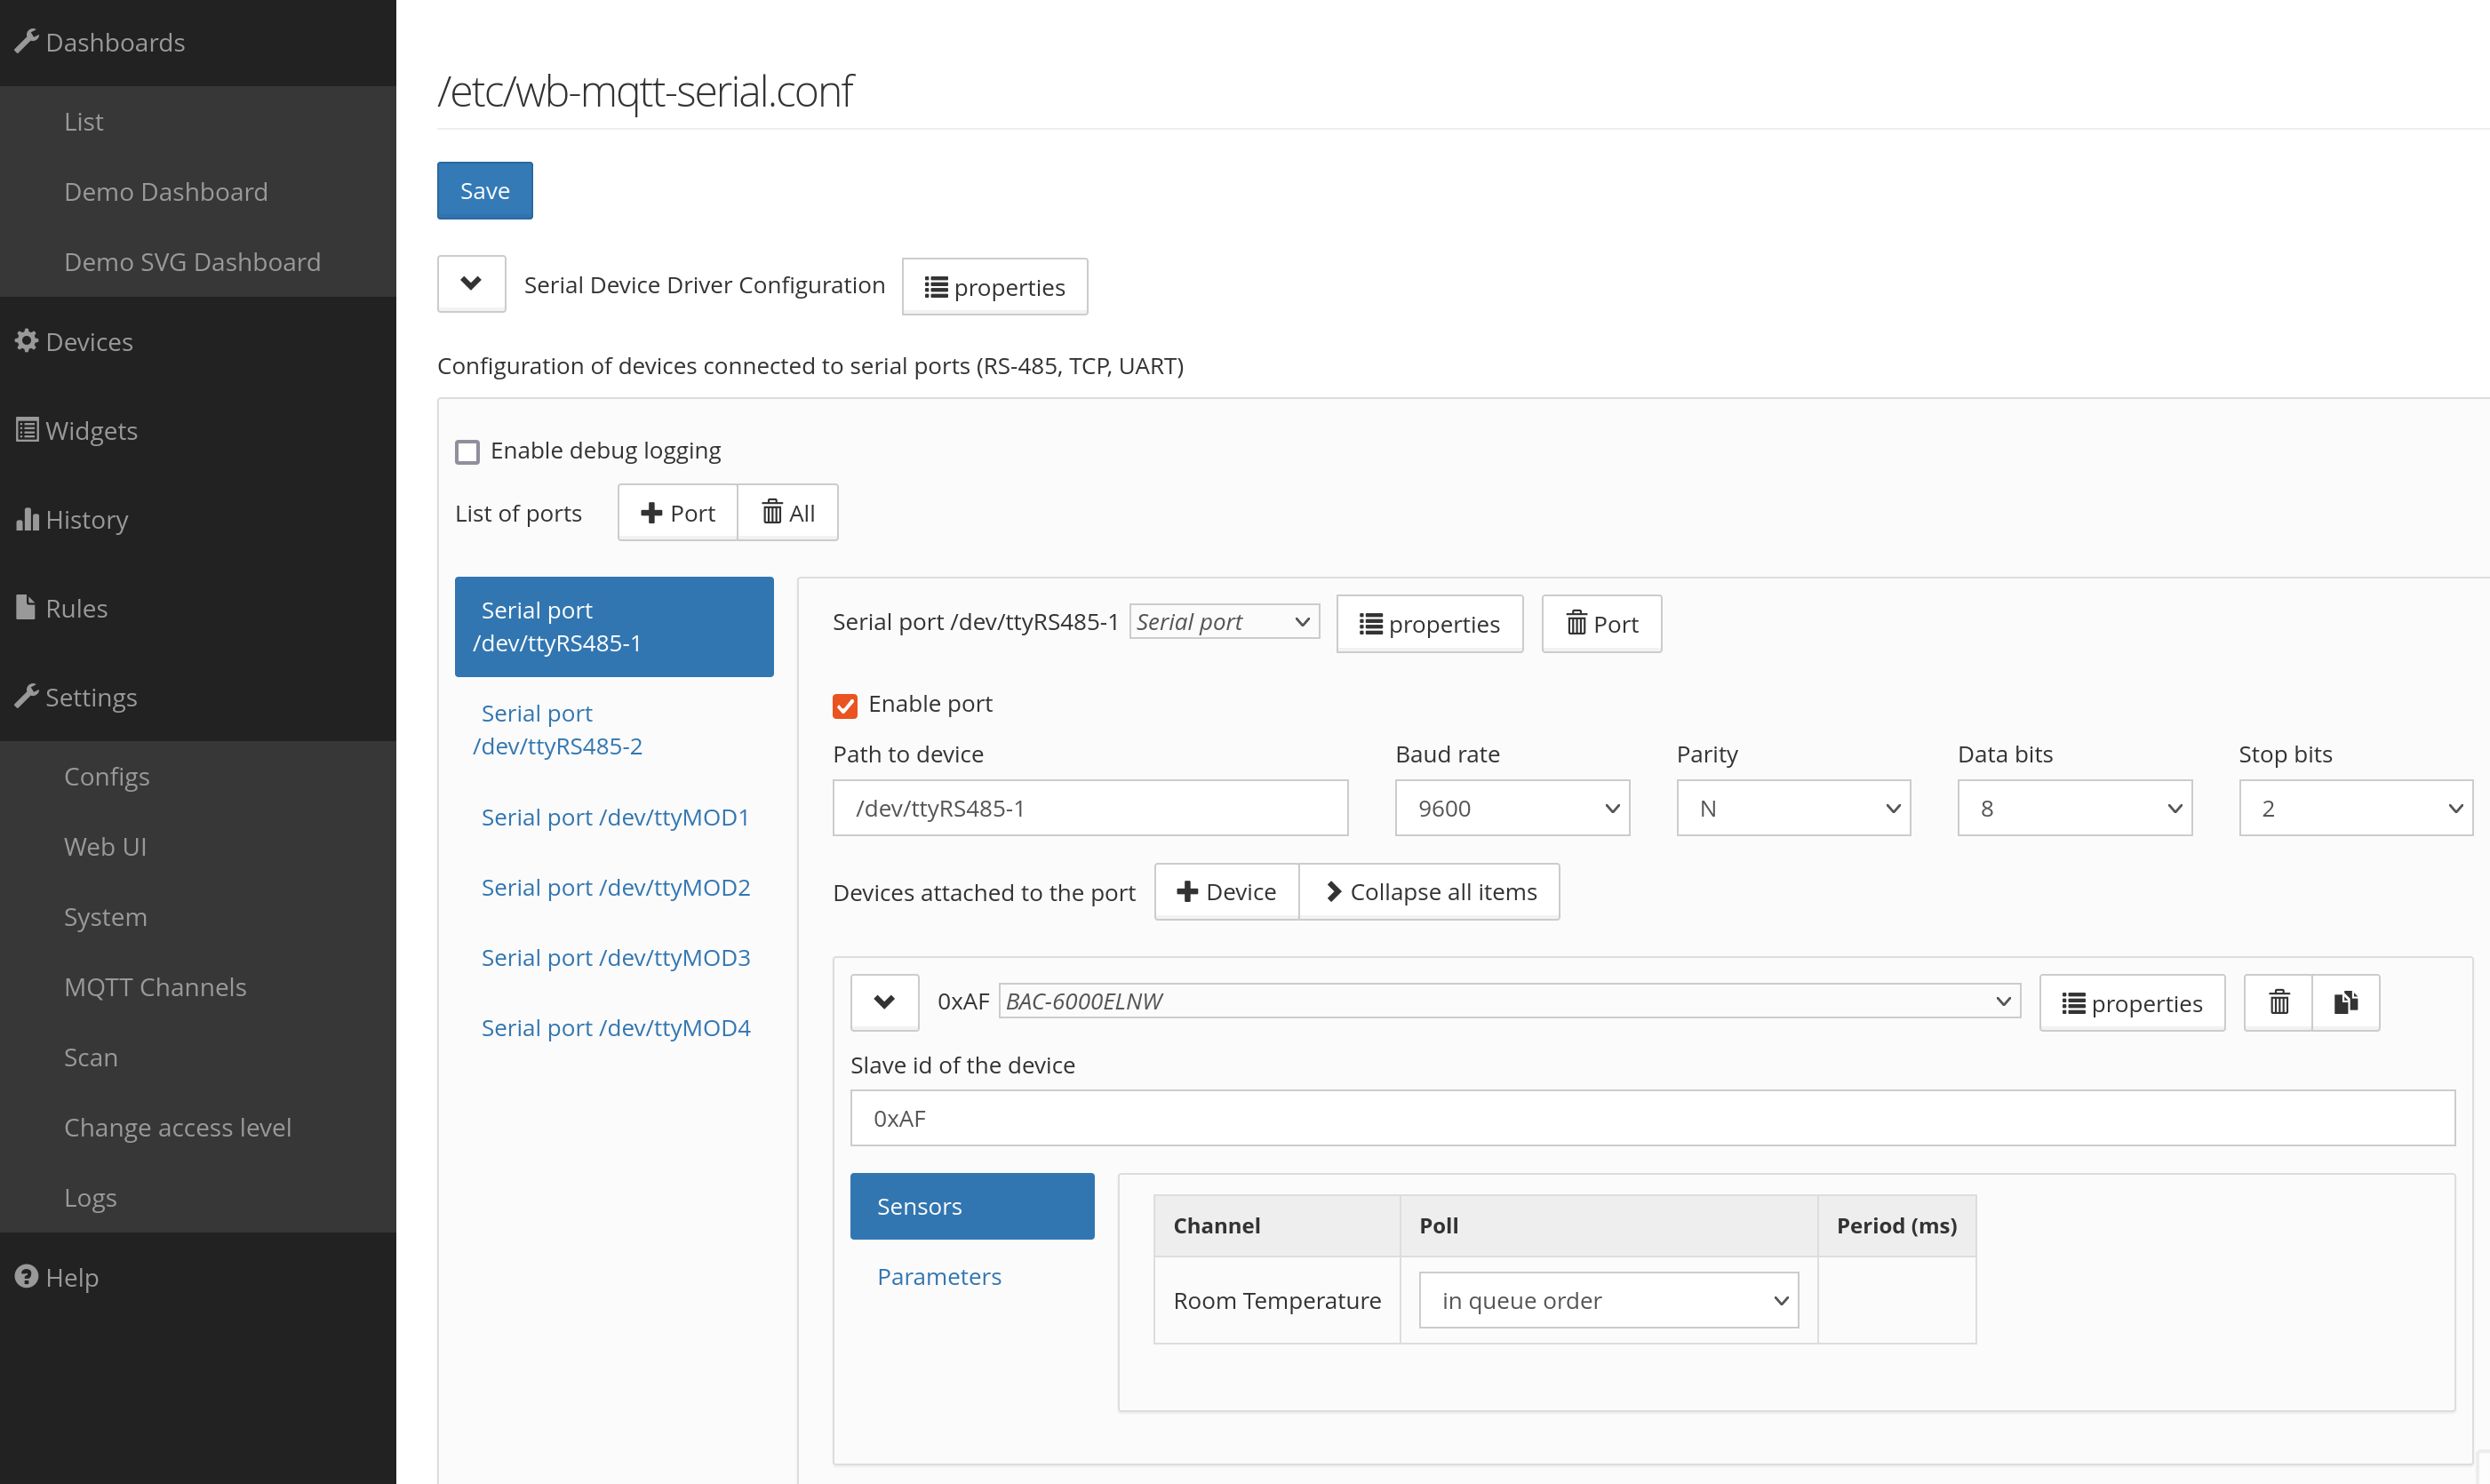Switch to Serial port /dev/ttyMOD2 tab

[x=614, y=887]
